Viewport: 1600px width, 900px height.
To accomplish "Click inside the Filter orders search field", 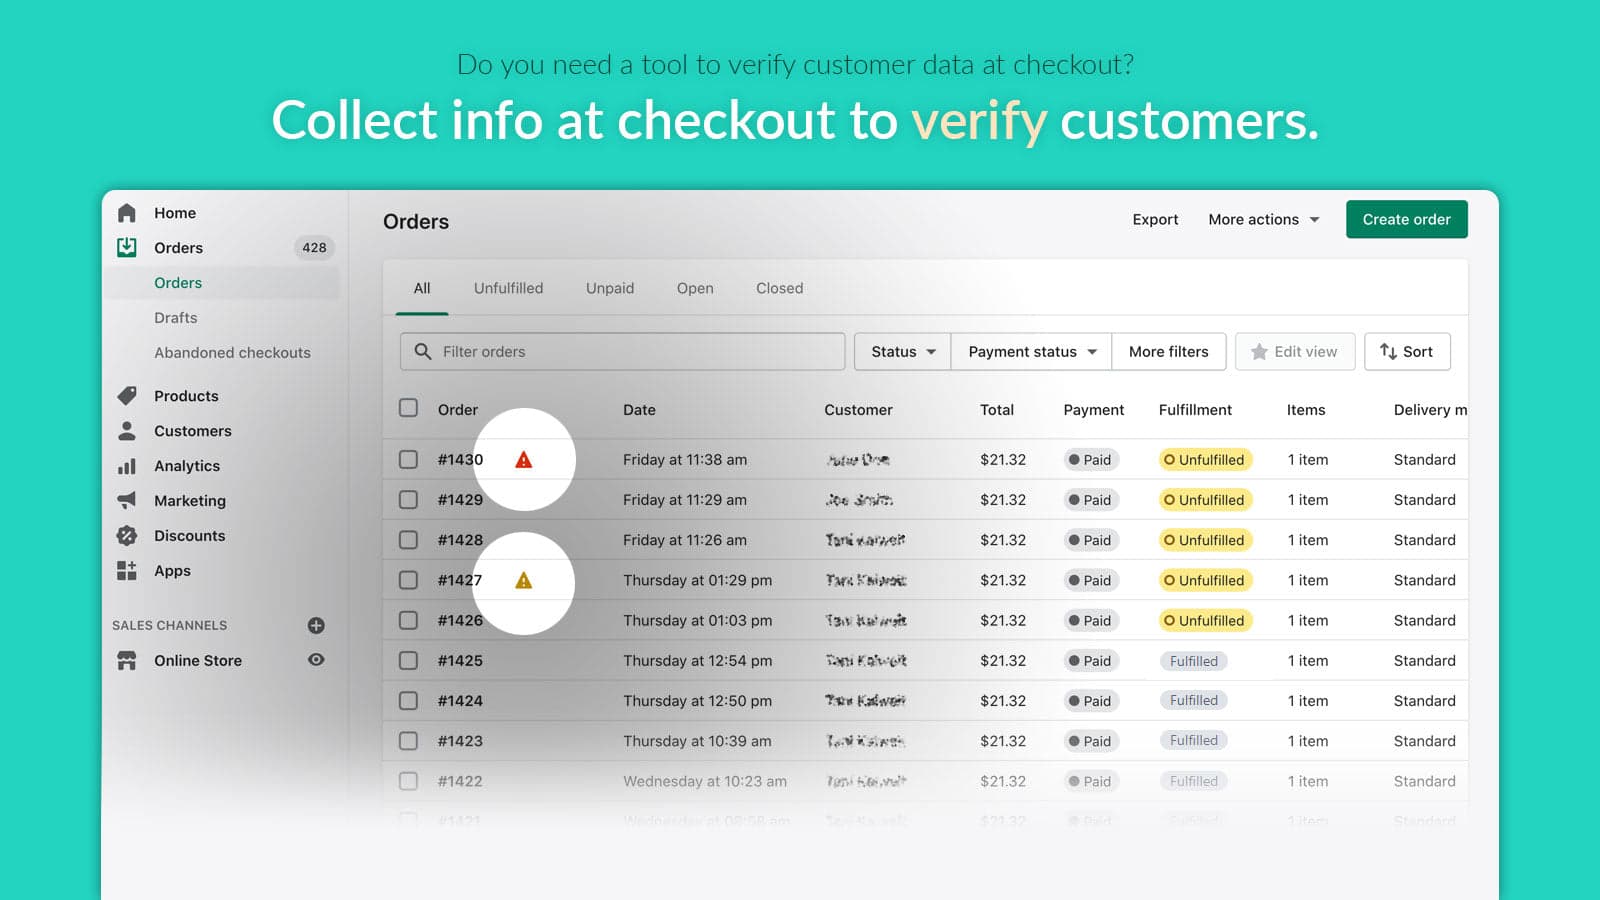I will [620, 351].
